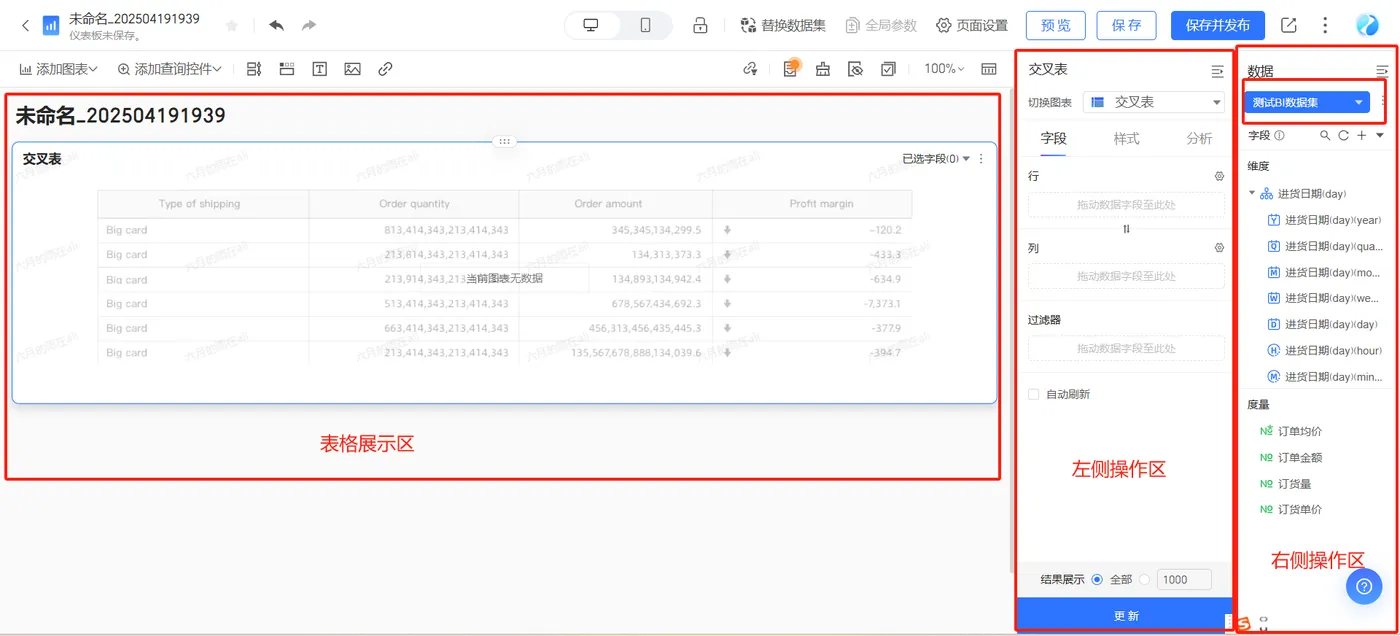Screen dimensions: 1400x636
Task: Open the crosstab card's three-dot menu
Action: [981, 159]
